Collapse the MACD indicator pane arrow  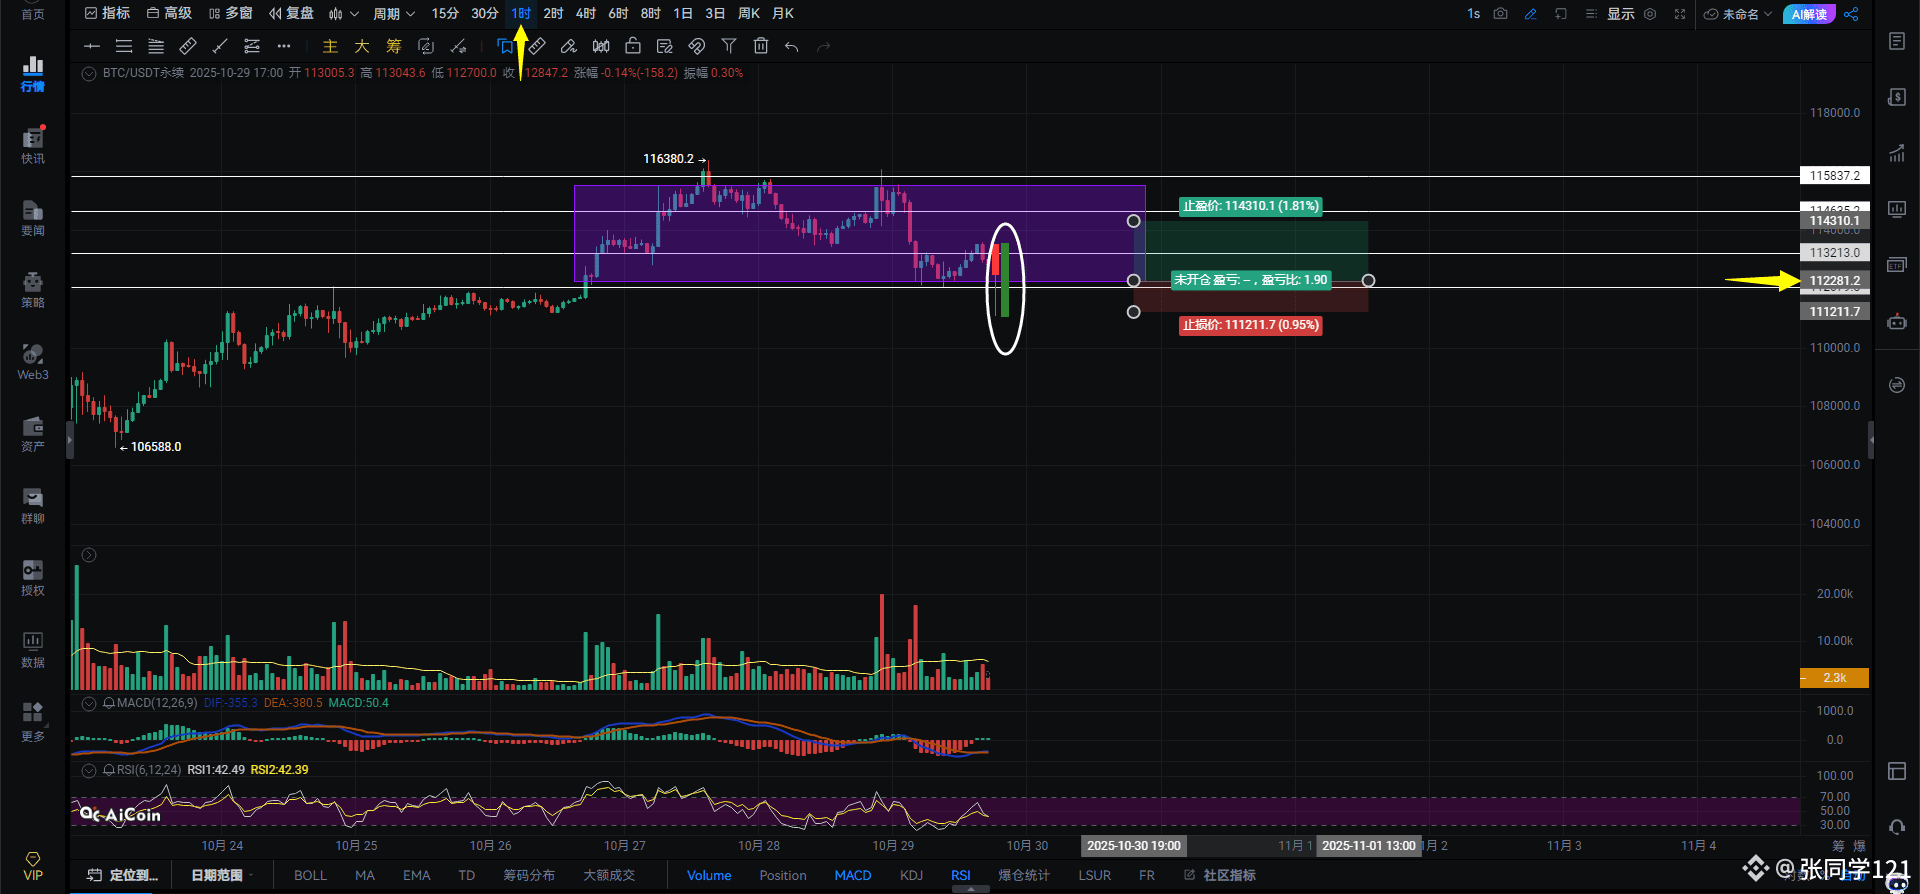(89, 703)
